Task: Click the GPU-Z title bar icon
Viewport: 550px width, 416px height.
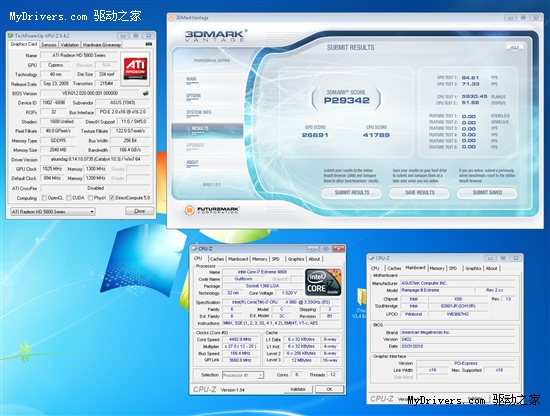Action: 11,36
